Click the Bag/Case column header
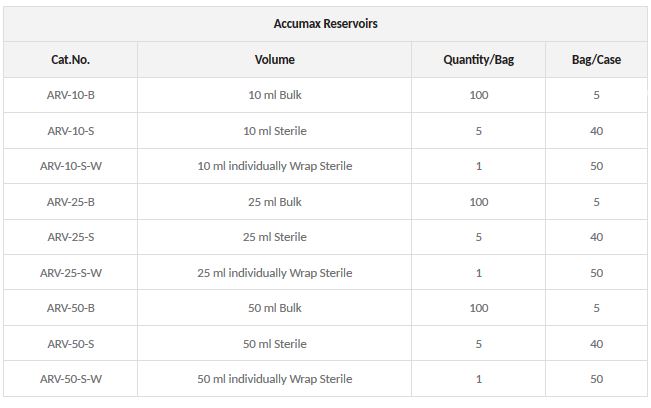651x408 pixels. [x=596, y=60]
